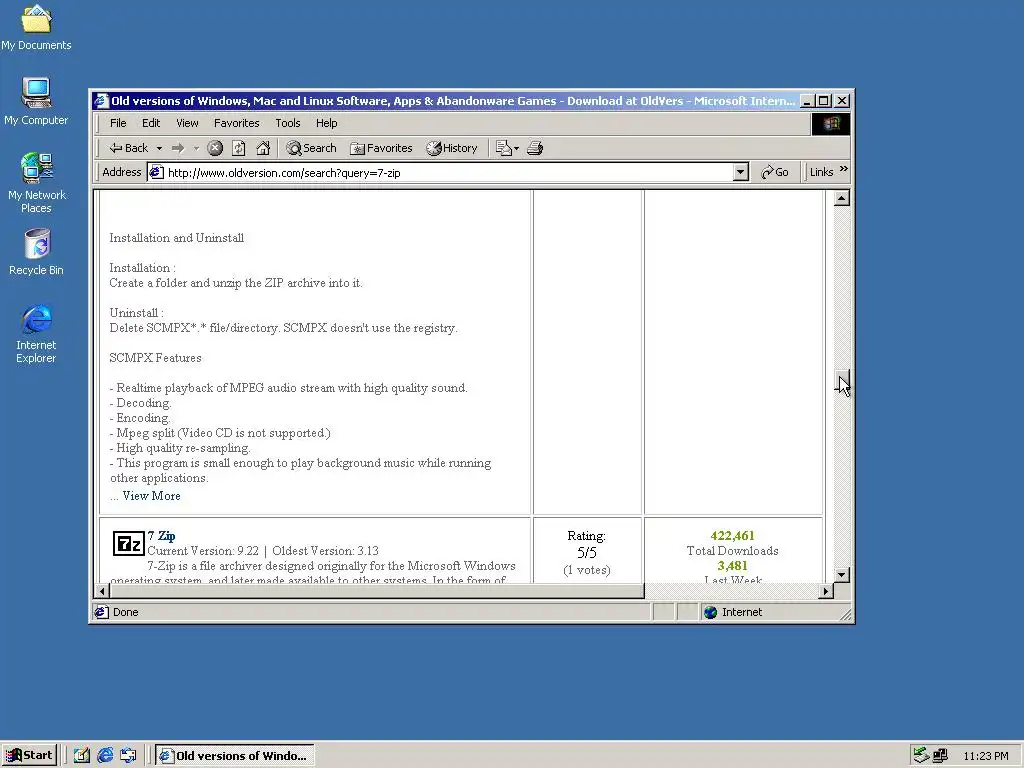Select the My Documents desktop icon

(x=36, y=29)
